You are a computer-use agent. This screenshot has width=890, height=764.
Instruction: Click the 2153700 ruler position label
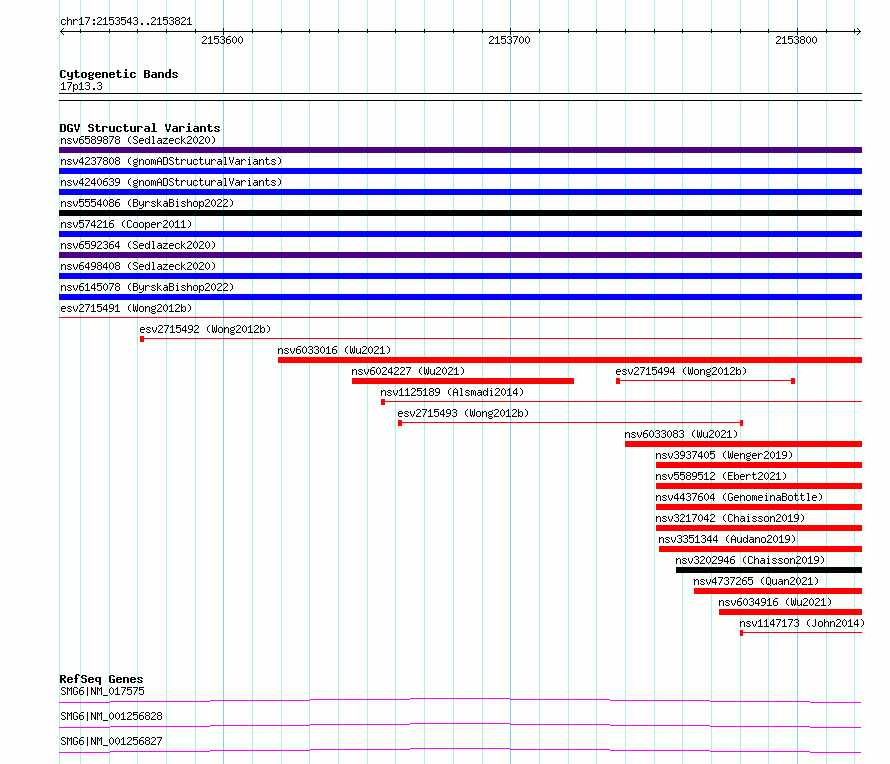509,40
